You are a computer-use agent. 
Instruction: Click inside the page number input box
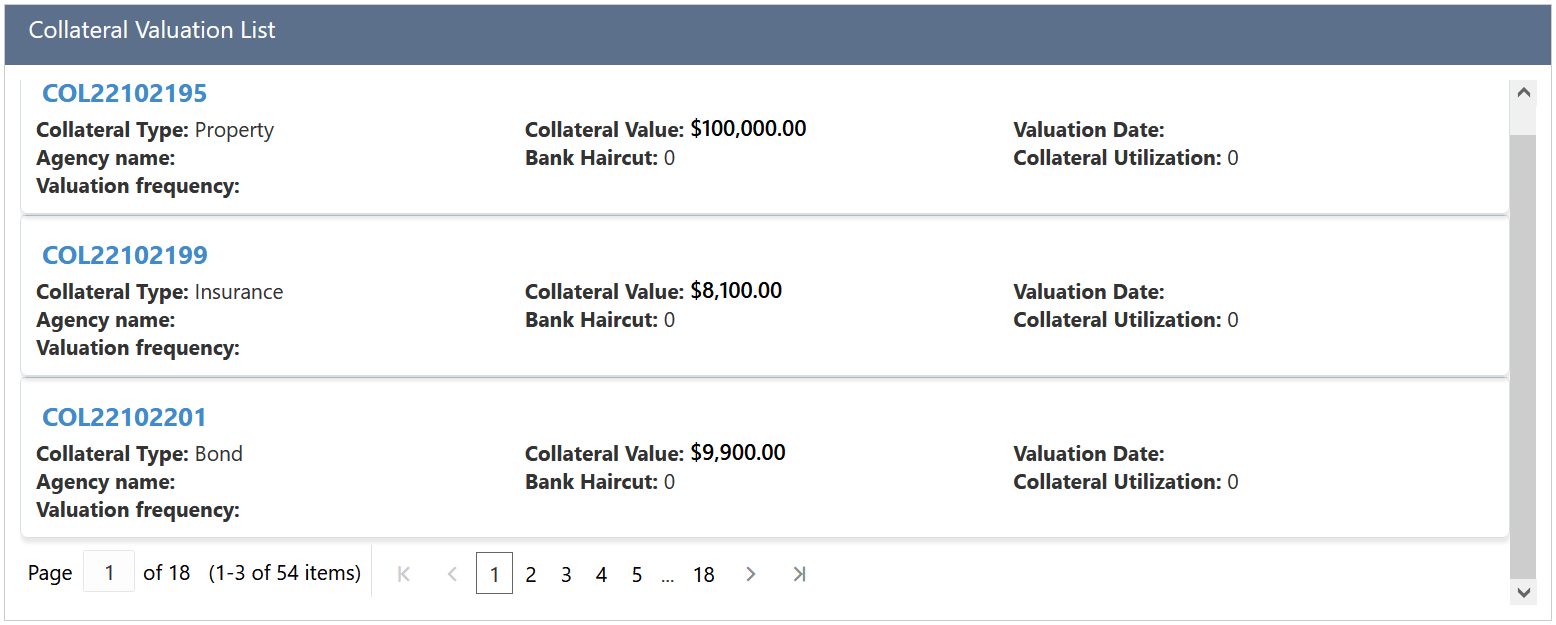[x=108, y=570]
